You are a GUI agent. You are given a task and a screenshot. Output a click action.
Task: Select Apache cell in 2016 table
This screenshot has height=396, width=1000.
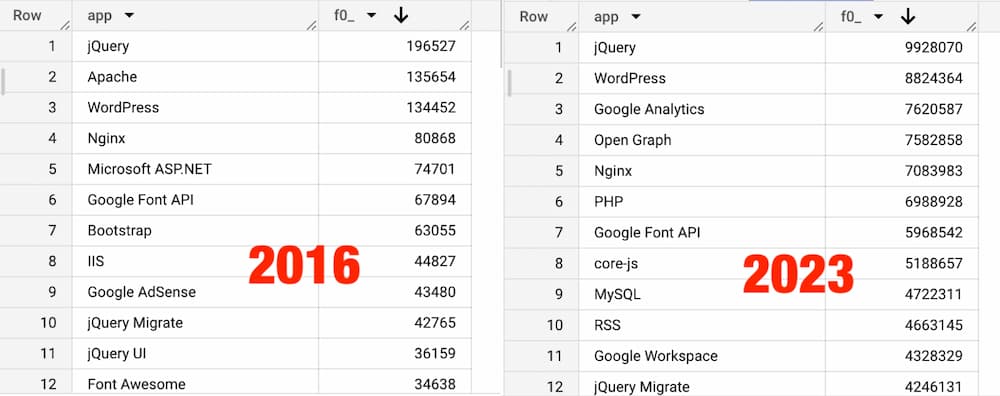pos(195,77)
